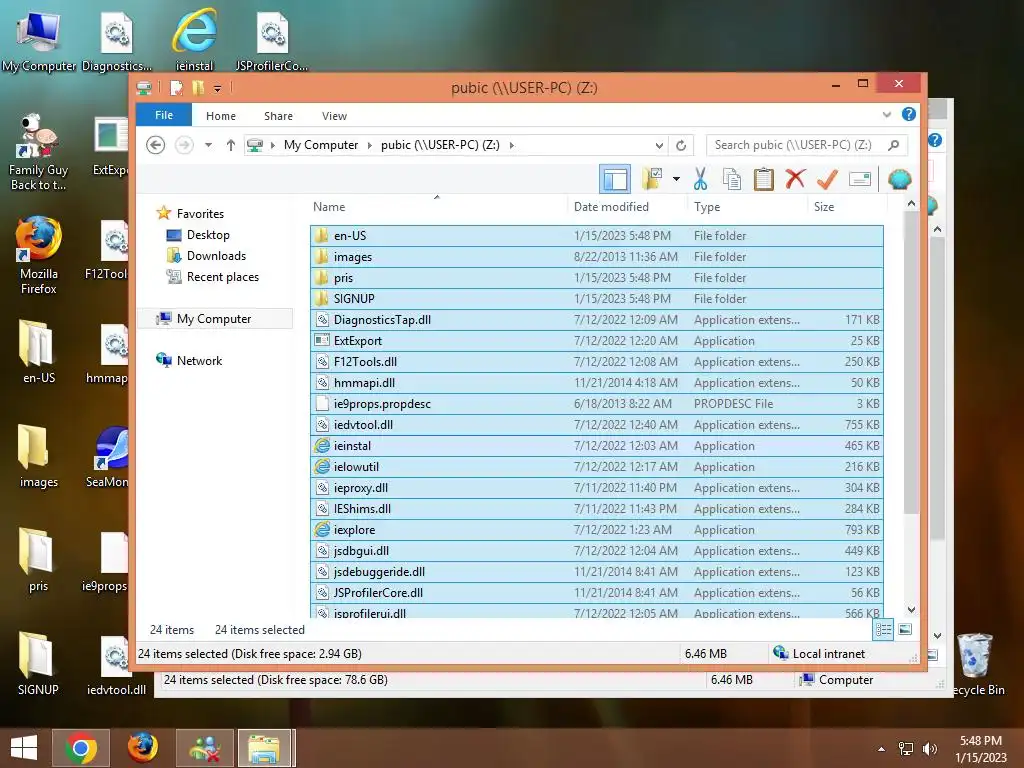Image resolution: width=1024 pixels, height=768 pixels.
Task: Open the recent locations dropdown arrow
Action: point(208,145)
